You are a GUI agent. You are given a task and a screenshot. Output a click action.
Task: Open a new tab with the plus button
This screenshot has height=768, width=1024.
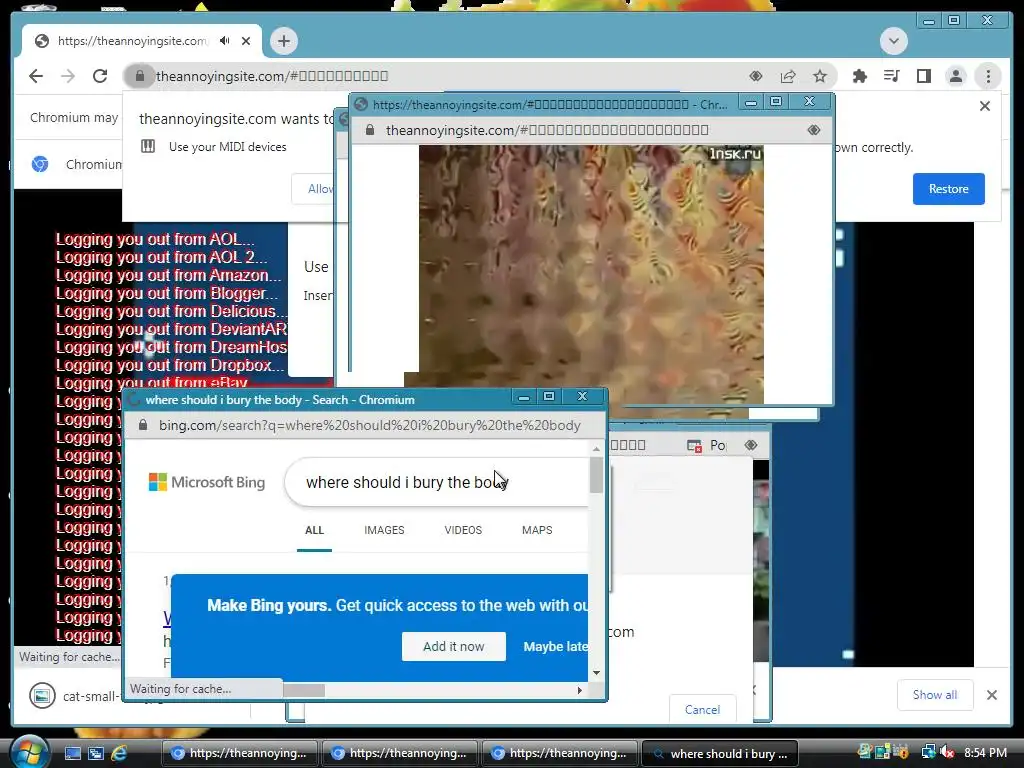(x=283, y=41)
